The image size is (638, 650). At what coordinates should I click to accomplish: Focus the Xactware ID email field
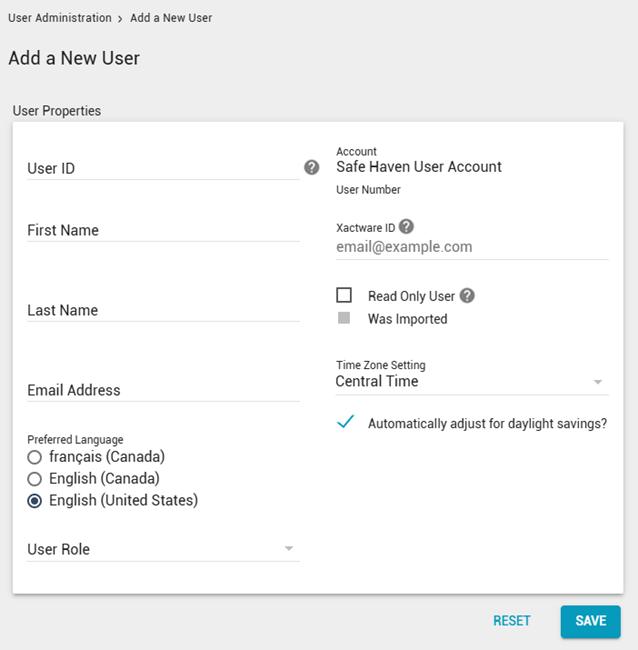point(470,247)
